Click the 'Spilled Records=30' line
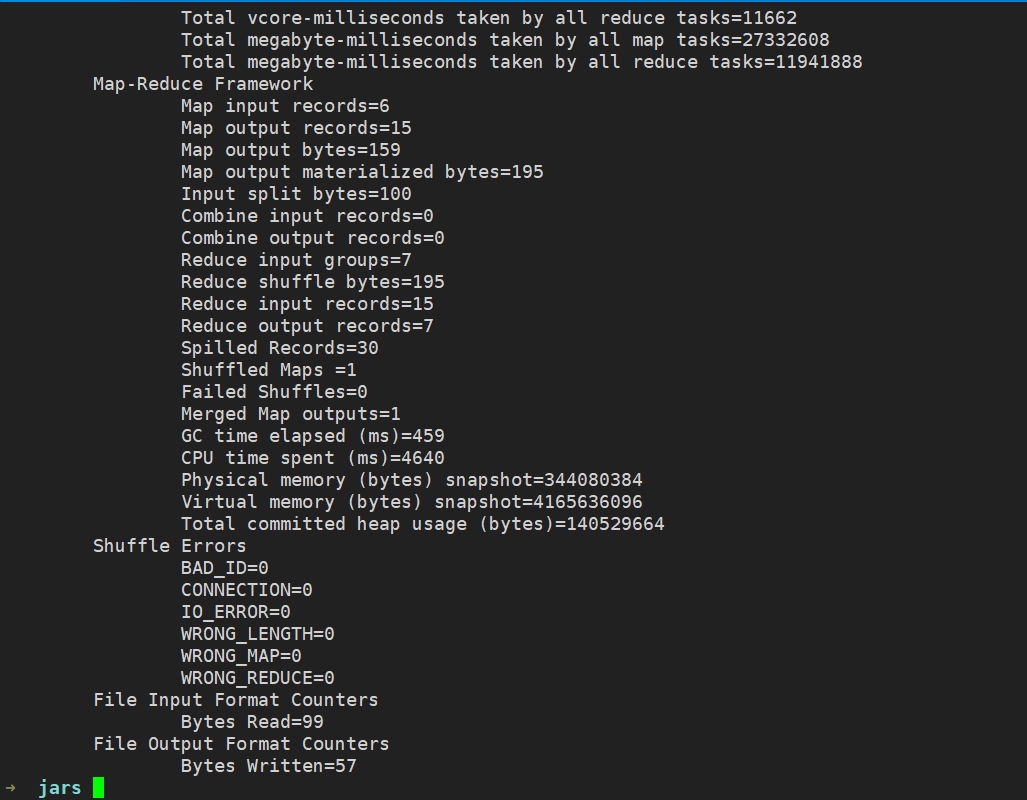The width and height of the screenshot is (1027, 800). pyautogui.click(x=279, y=348)
